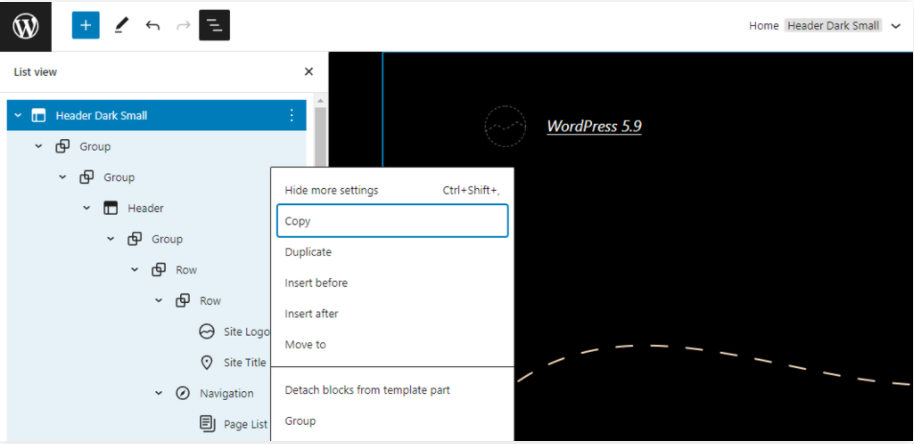Image resolution: width=914 pixels, height=444 pixels.
Task: Toggle the List view button
Action: click(x=214, y=25)
